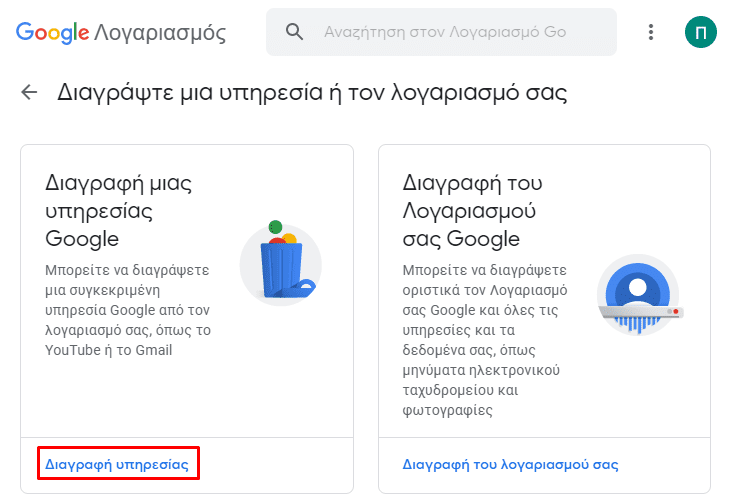Click the blue trash bin illustration
The image size is (732, 500).
tap(281, 263)
